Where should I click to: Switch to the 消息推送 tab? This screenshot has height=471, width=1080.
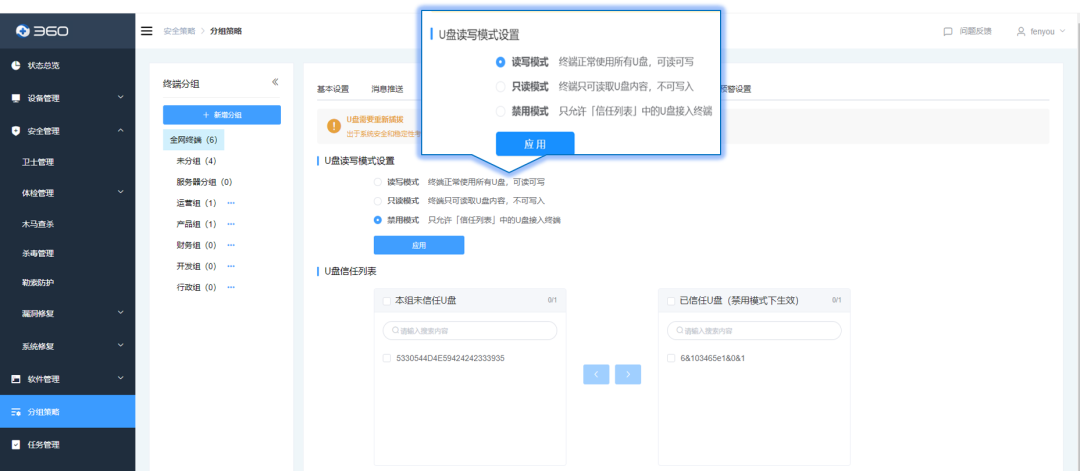click(387, 89)
